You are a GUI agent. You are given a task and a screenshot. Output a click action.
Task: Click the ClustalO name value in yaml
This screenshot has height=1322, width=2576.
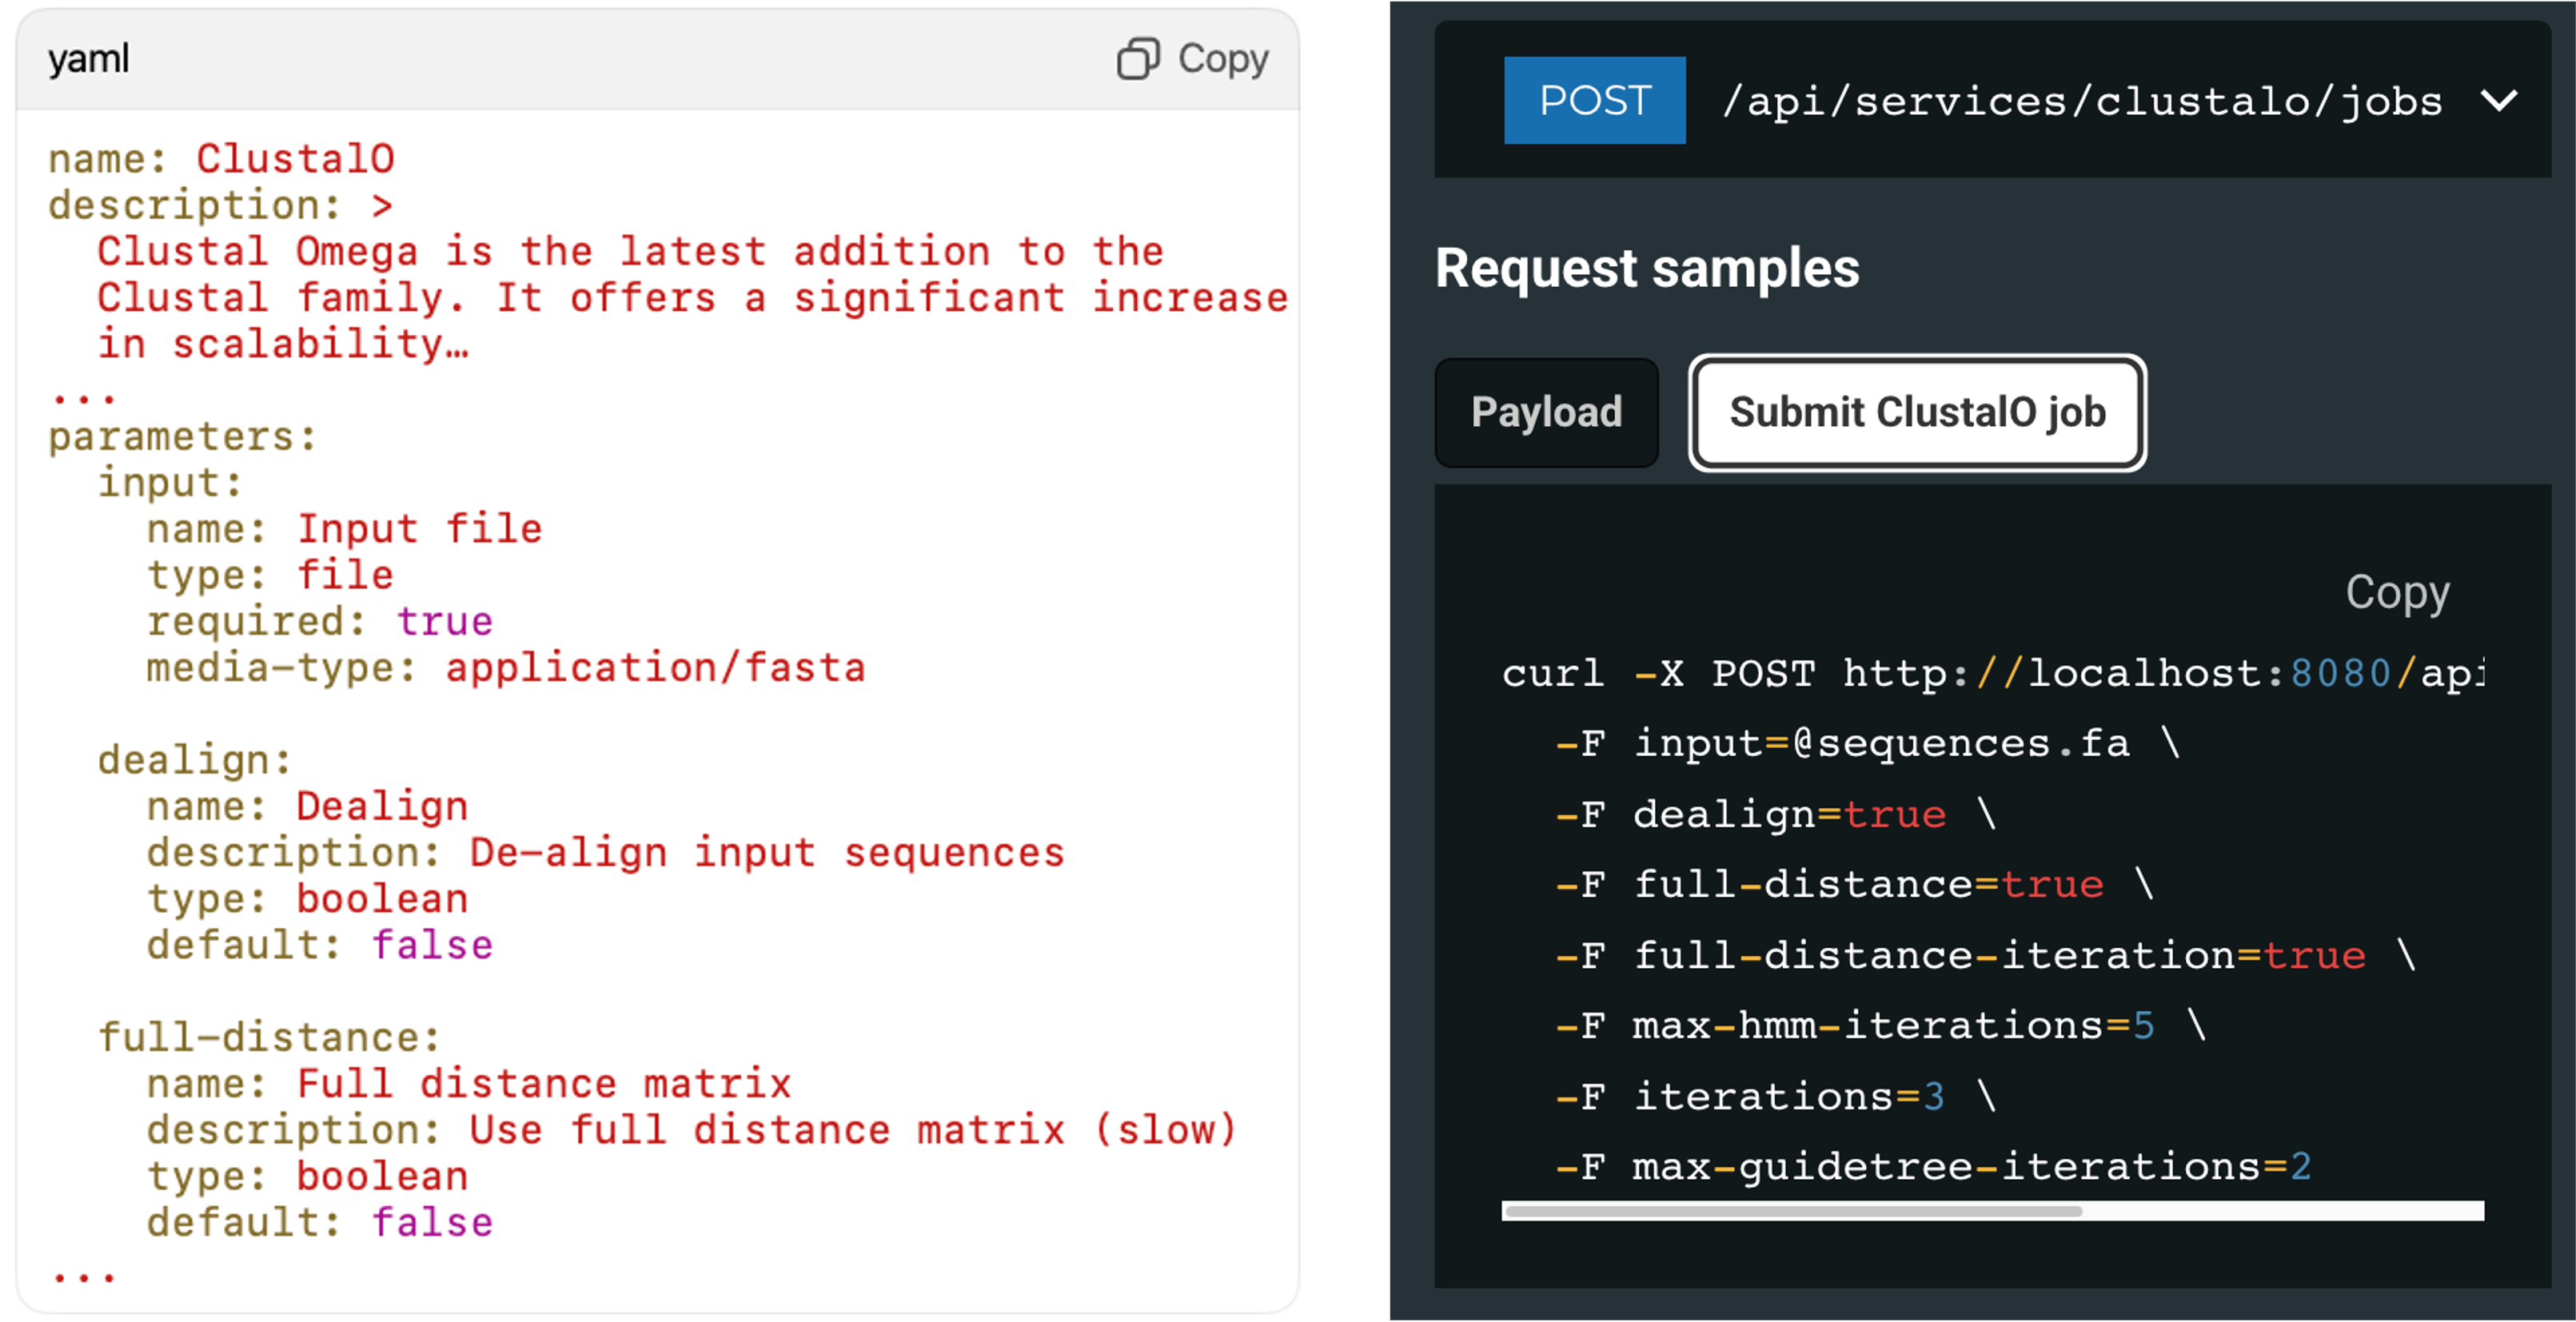(x=295, y=159)
